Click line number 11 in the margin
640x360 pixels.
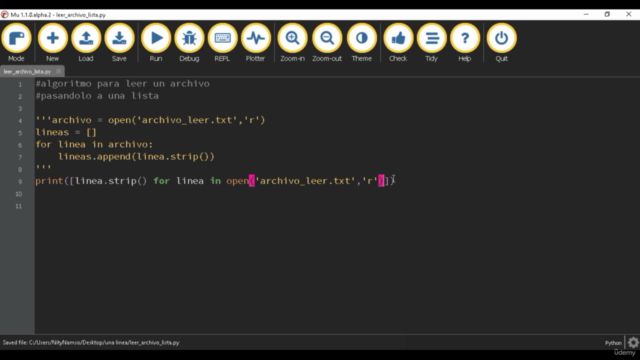(x=19, y=206)
